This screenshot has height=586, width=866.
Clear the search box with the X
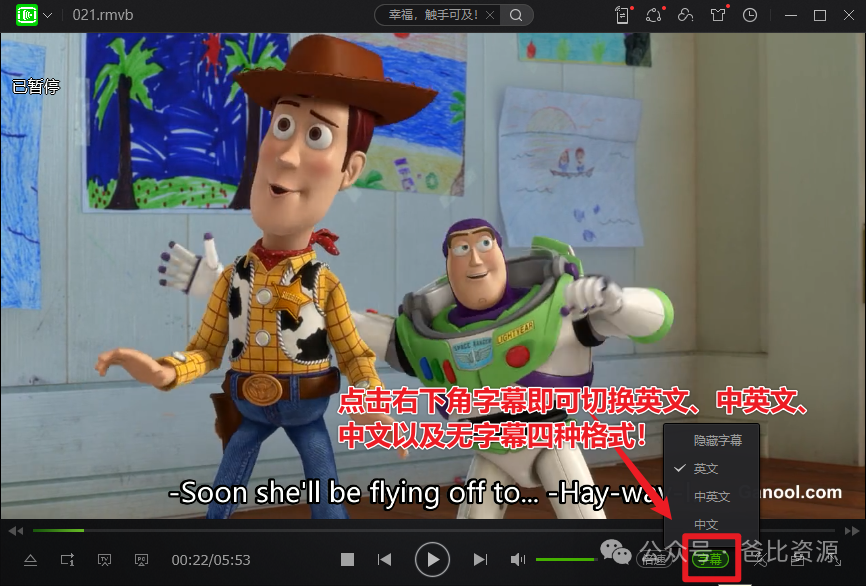490,15
